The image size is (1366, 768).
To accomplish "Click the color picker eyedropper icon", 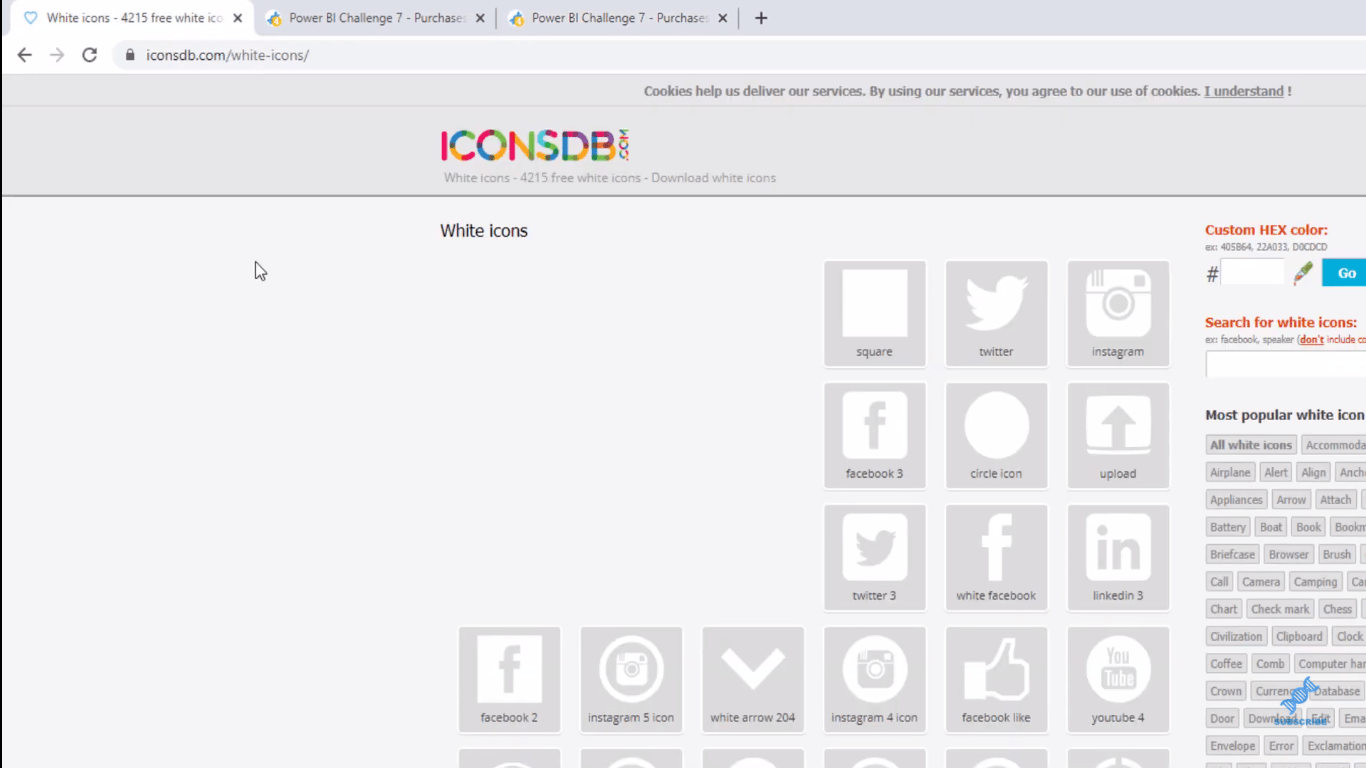I will (x=1303, y=273).
